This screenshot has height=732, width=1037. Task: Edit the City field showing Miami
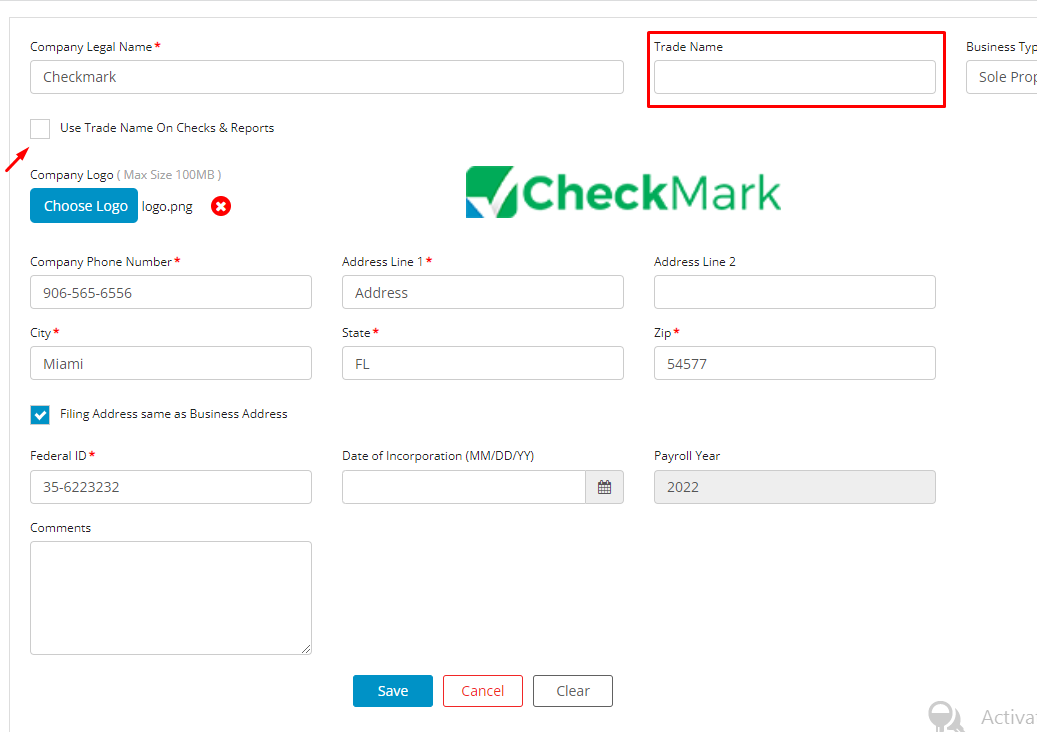[171, 363]
